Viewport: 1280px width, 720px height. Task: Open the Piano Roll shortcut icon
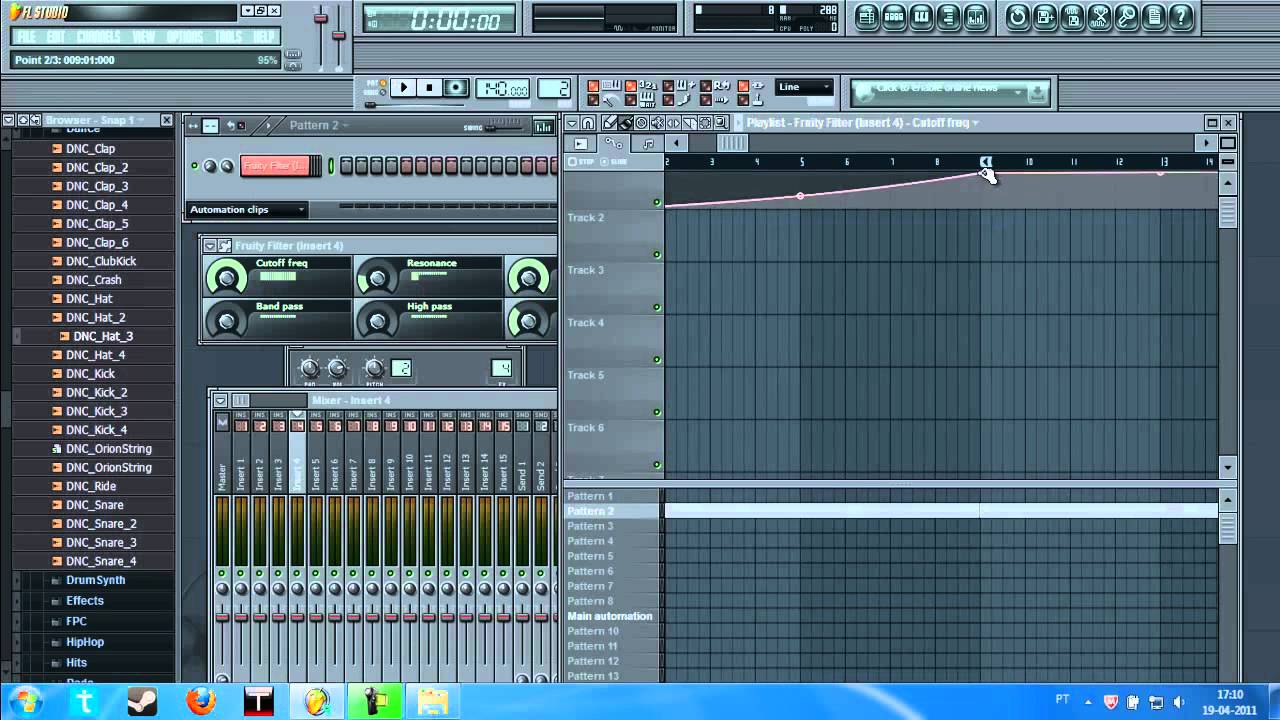[x=921, y=17]
